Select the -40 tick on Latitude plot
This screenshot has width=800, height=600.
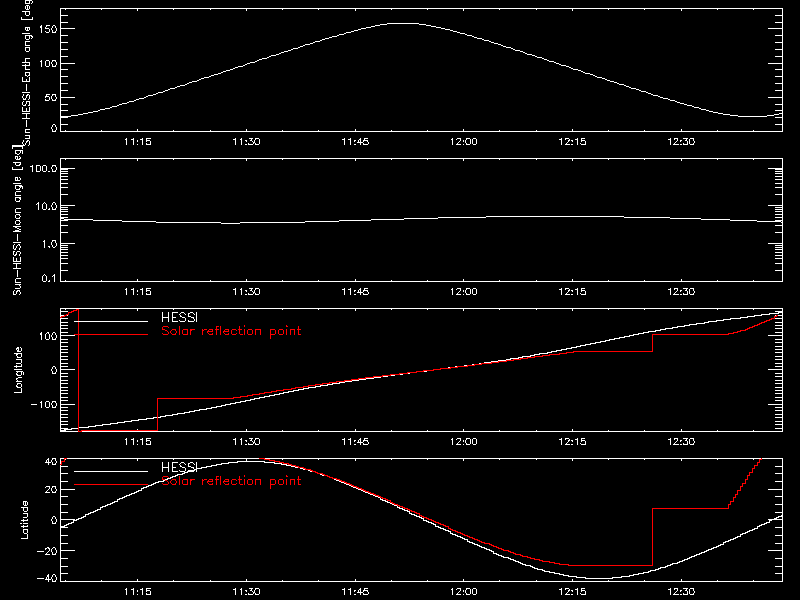pos(47,579)
